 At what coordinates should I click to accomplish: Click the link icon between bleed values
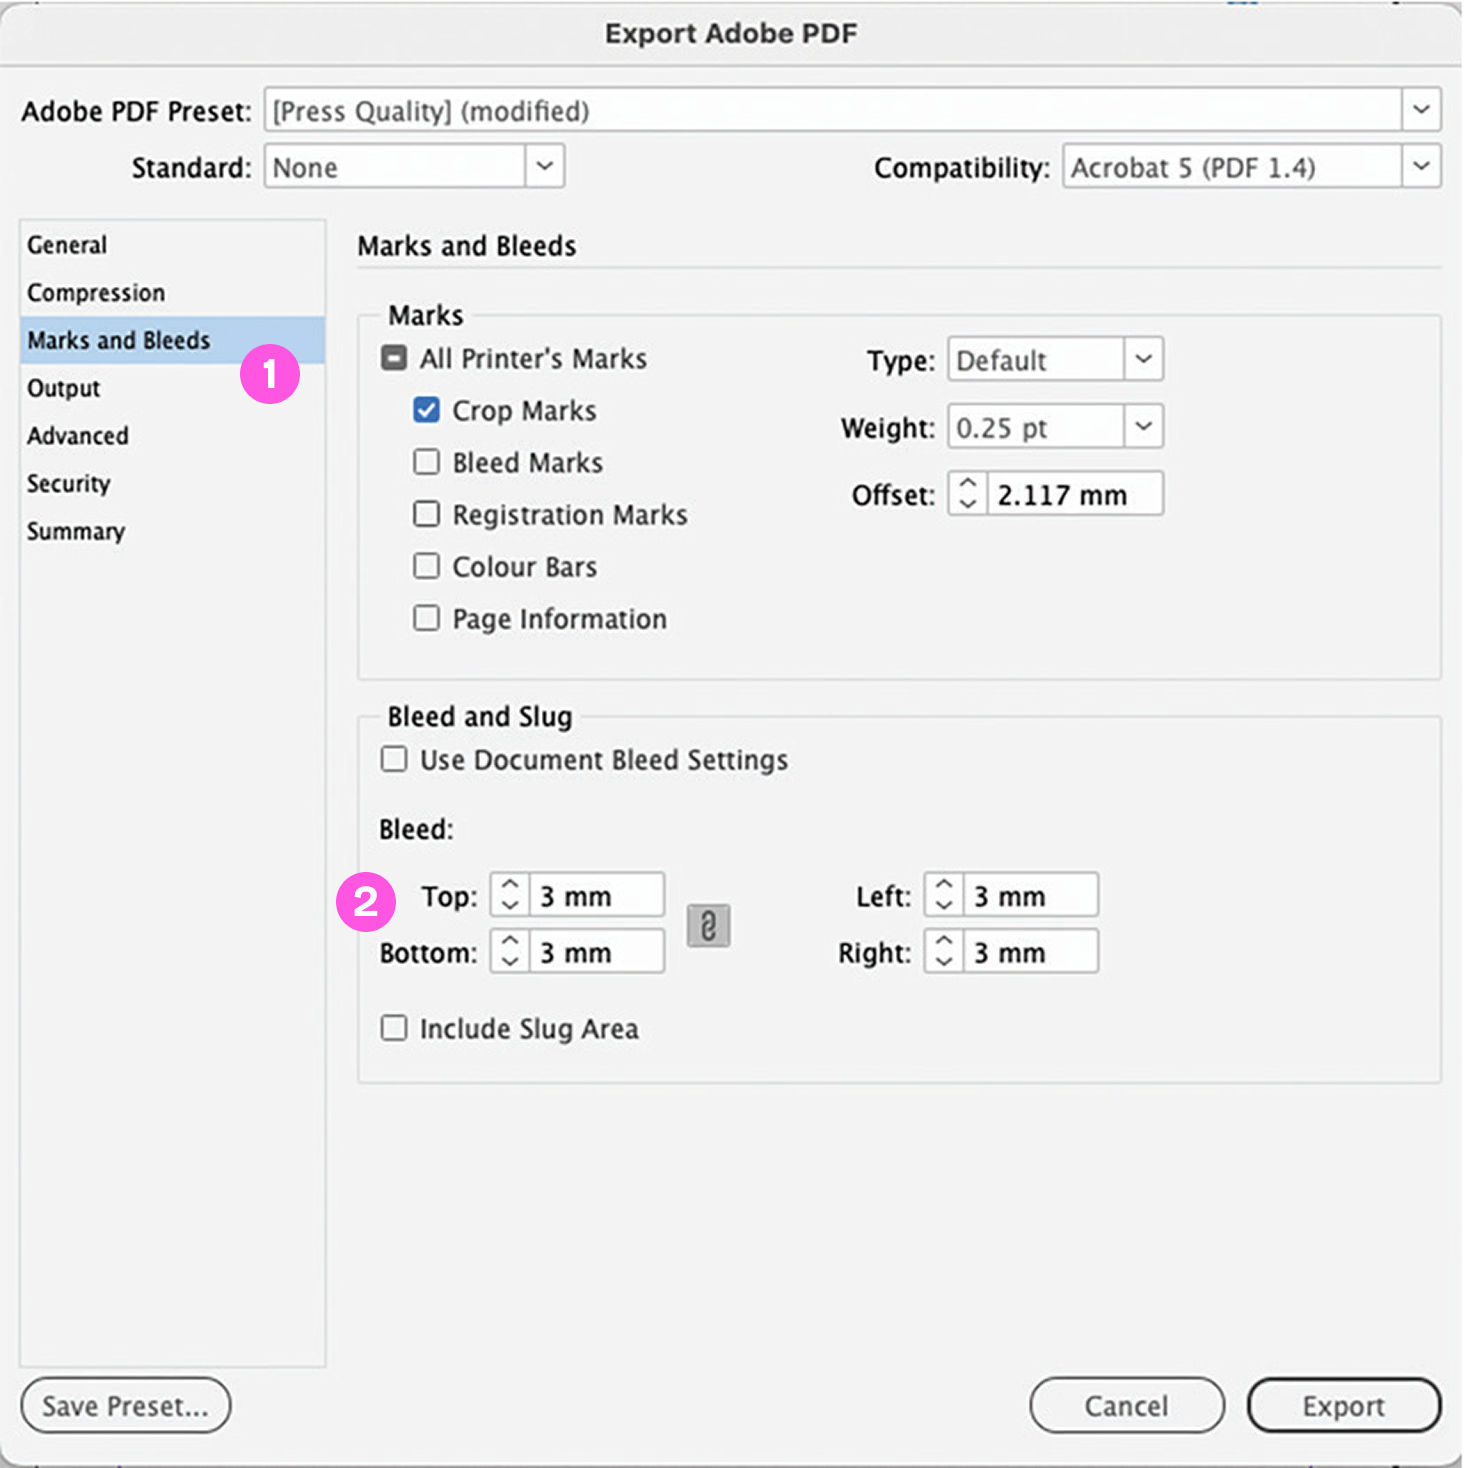pos(708,925)
